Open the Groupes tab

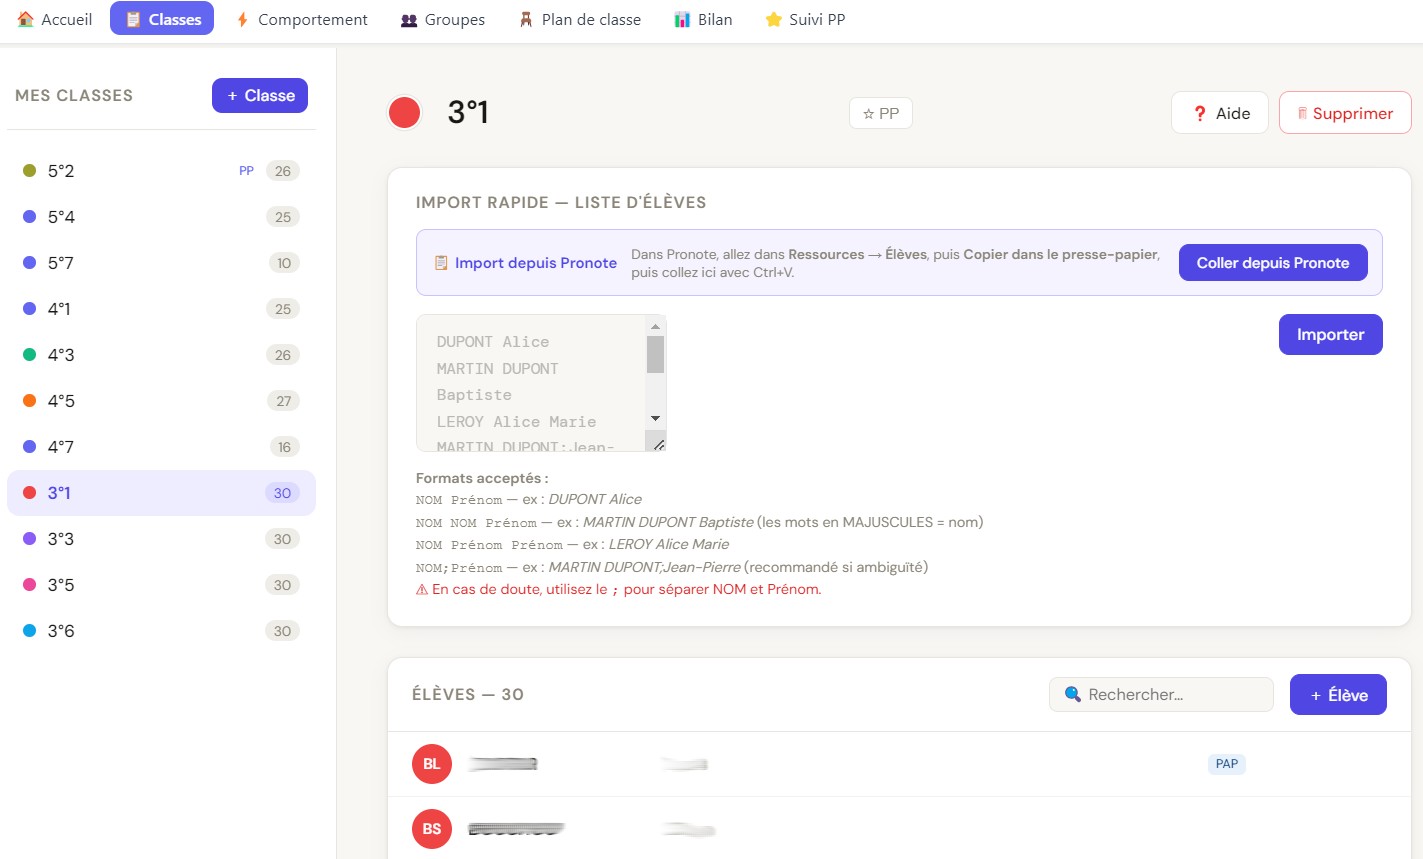[442, 19]
